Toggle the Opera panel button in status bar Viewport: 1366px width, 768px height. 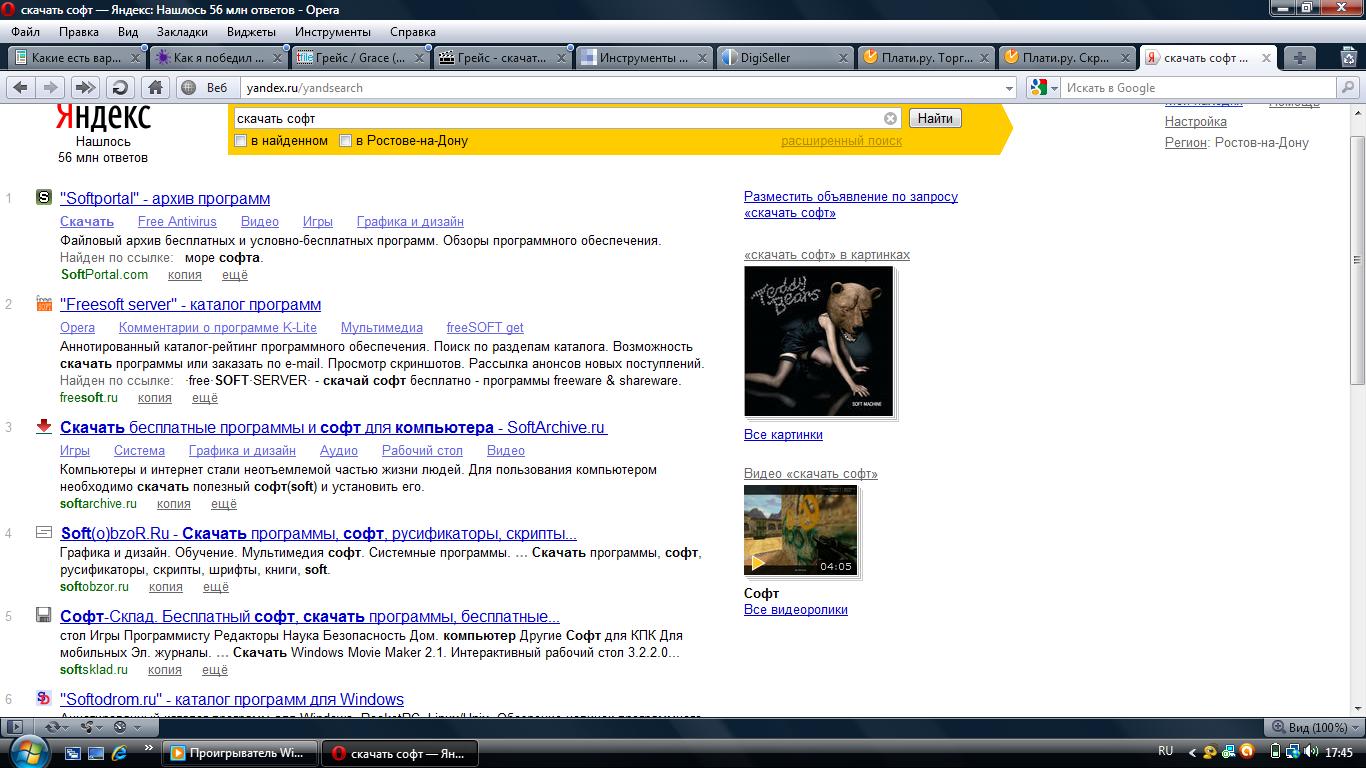pos(14,727)
